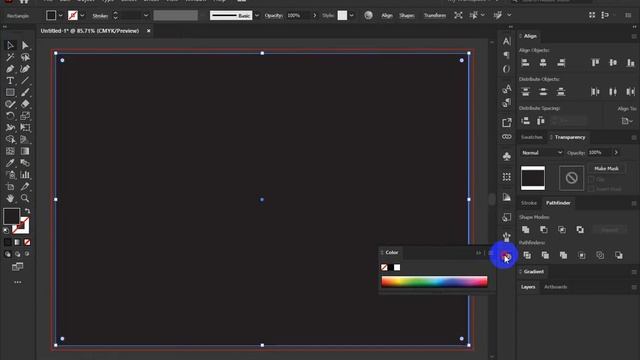Select the Lasso tool
This screenshot has width=640, height=360.
pyautogui.click(x=25, y=57)
